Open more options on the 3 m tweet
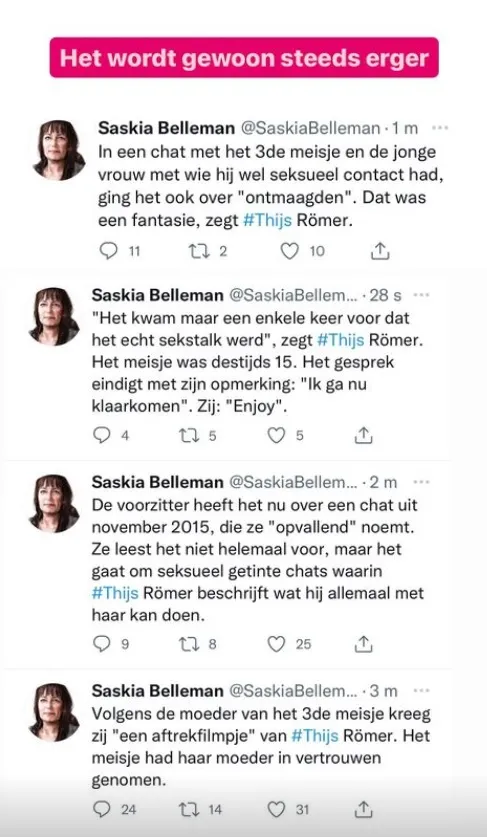 (422, 691)
